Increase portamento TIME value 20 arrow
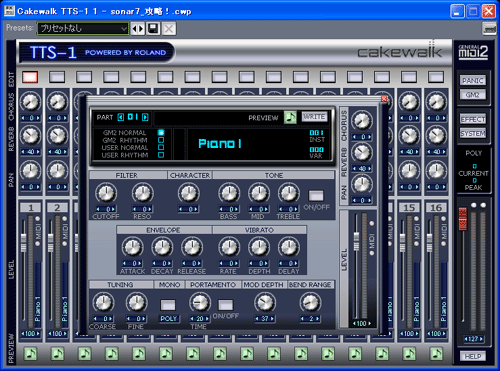 coord(208,319)
